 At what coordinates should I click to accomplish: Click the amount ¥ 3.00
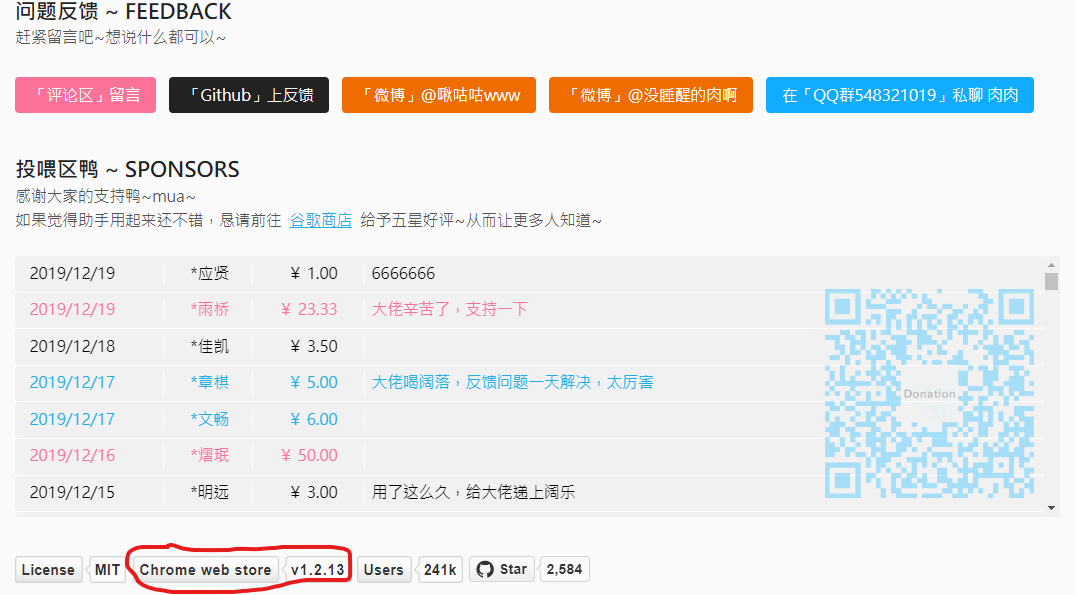click(314, 492)
